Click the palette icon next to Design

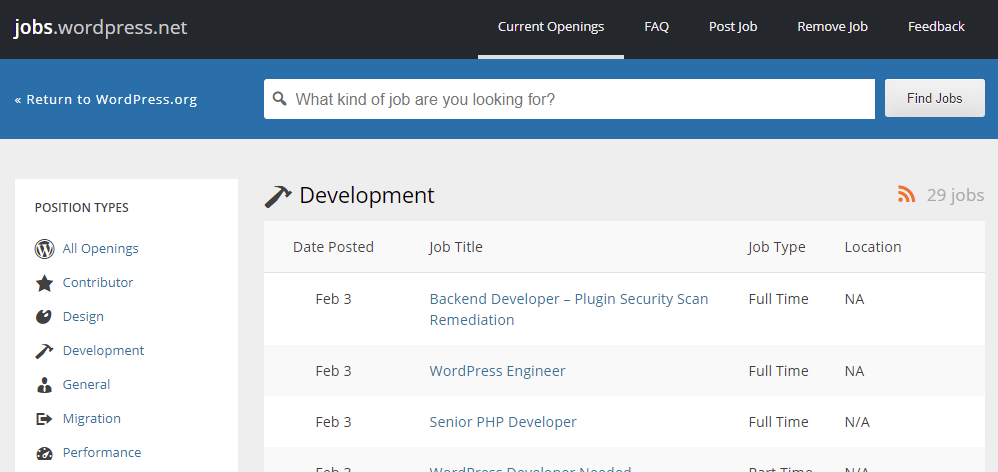coord(44,317)
